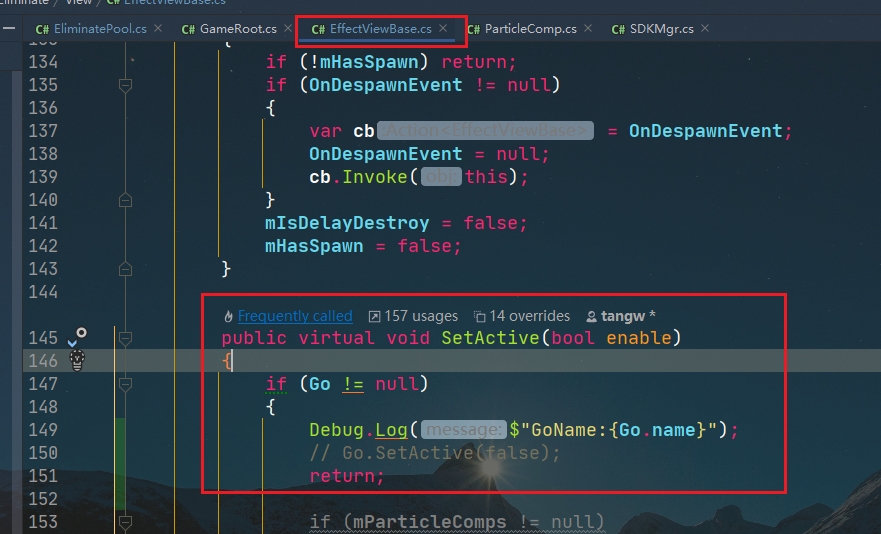Toggle fold marker at line 147 if statement
Screen dimensions: 881x534
coord(125,384)
